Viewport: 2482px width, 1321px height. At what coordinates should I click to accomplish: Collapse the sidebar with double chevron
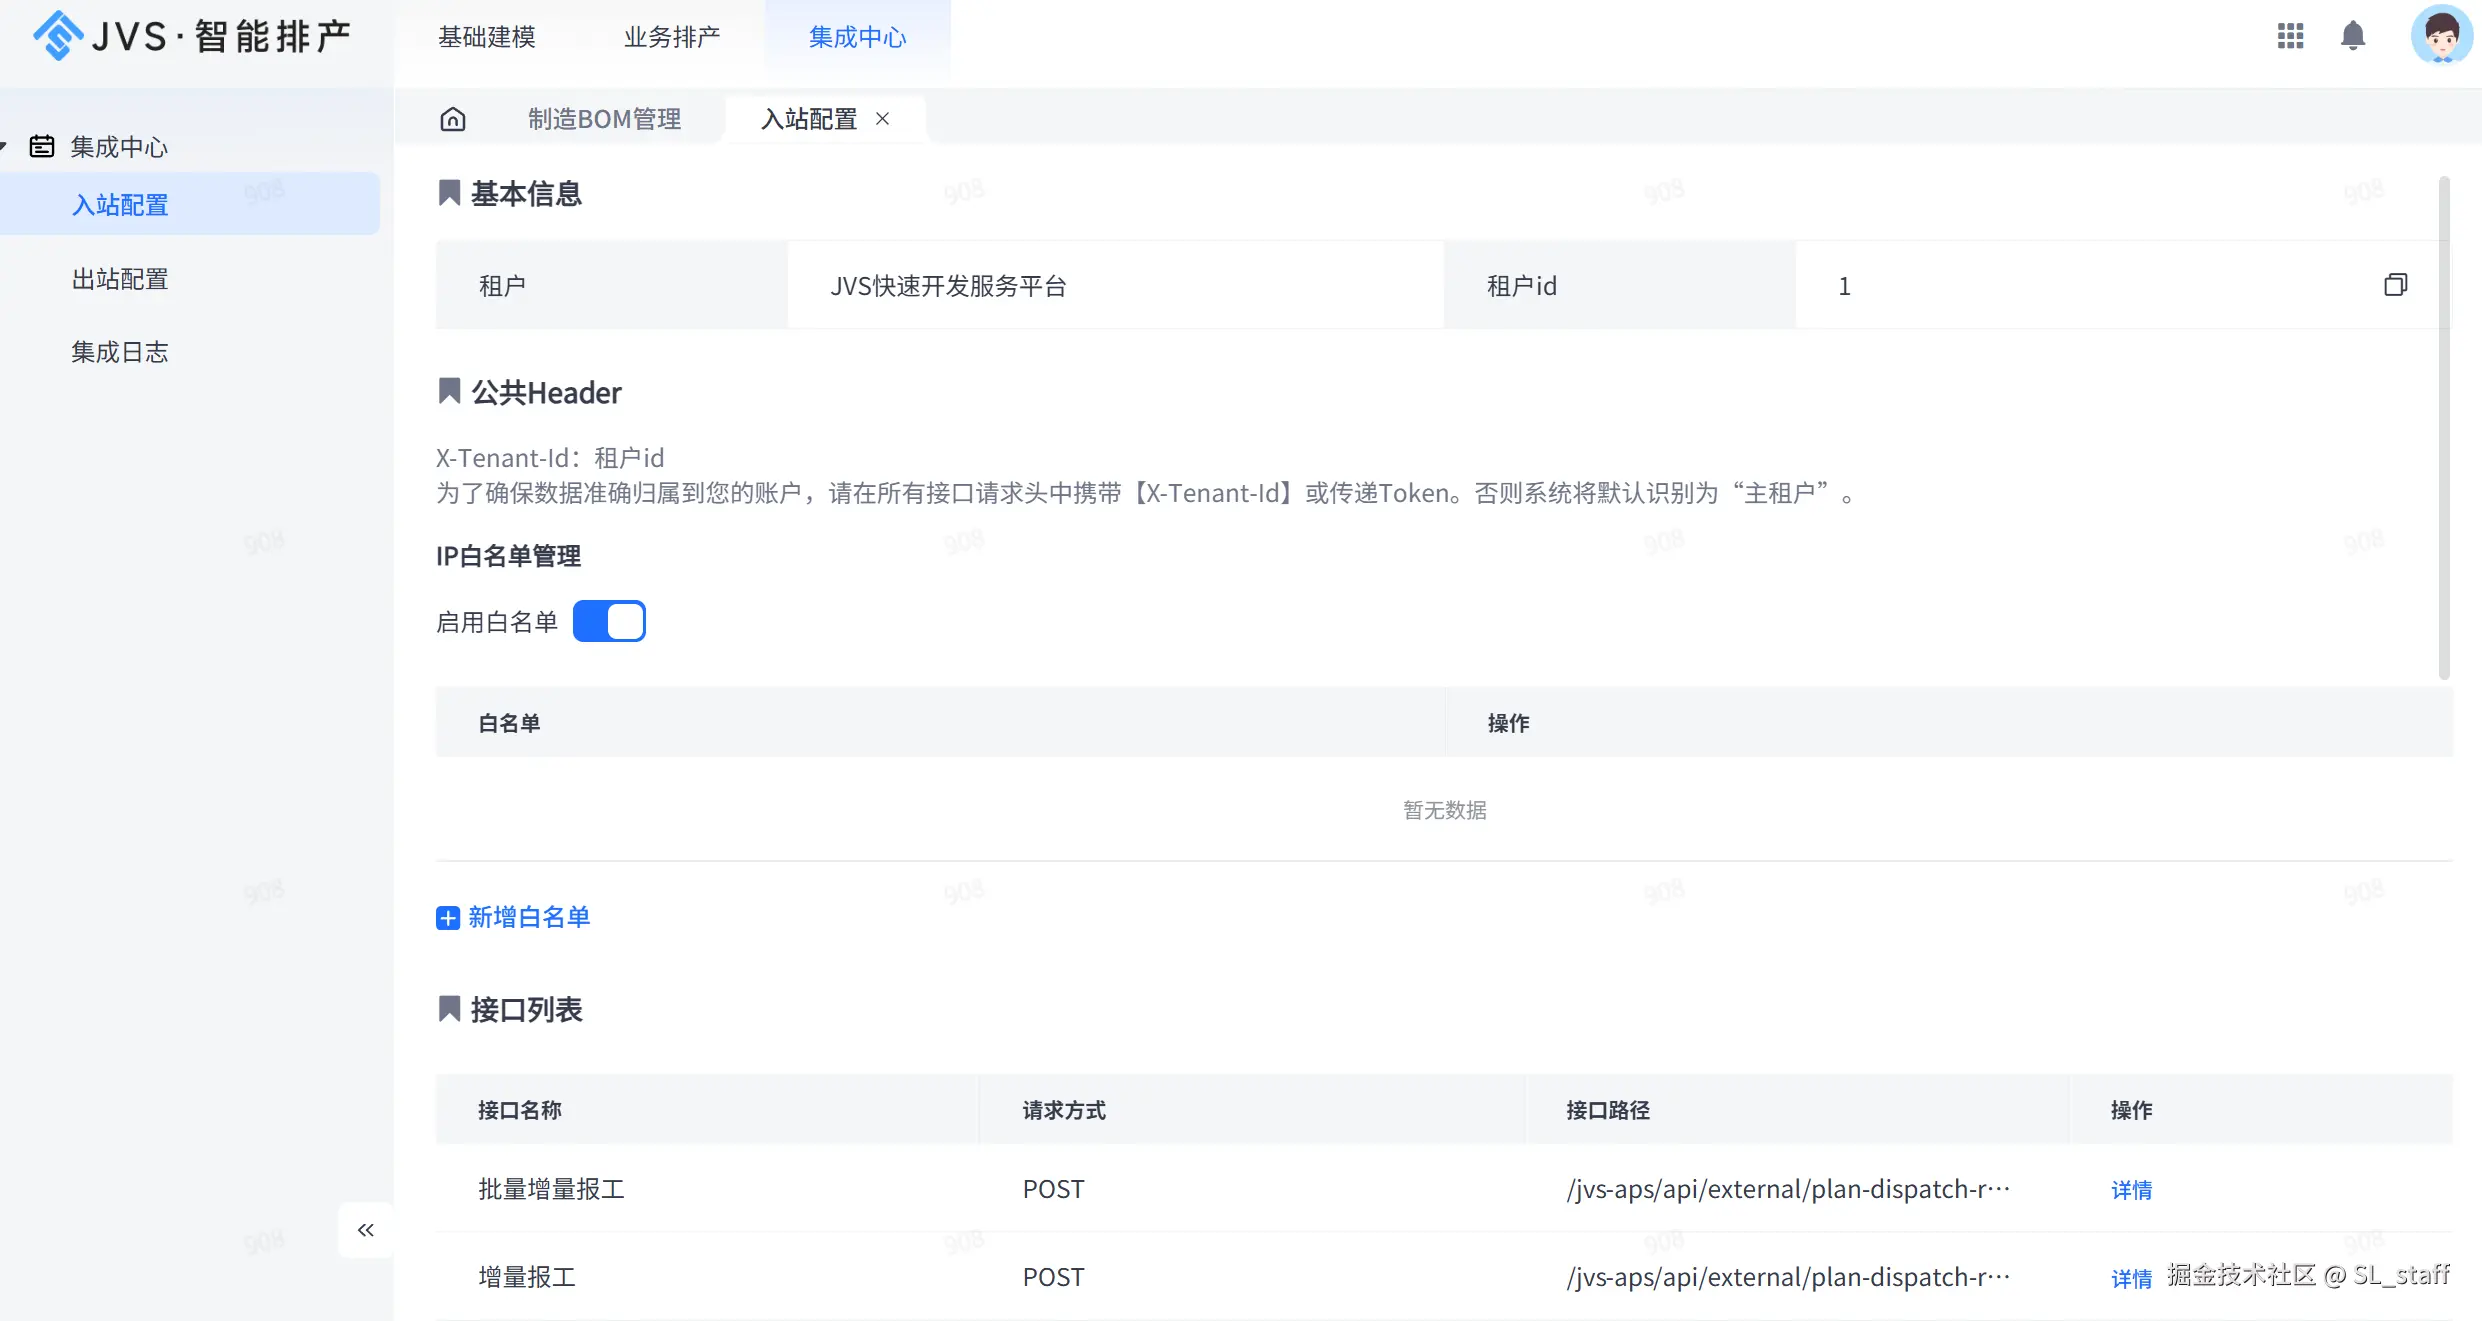(x=366, y=1230)
